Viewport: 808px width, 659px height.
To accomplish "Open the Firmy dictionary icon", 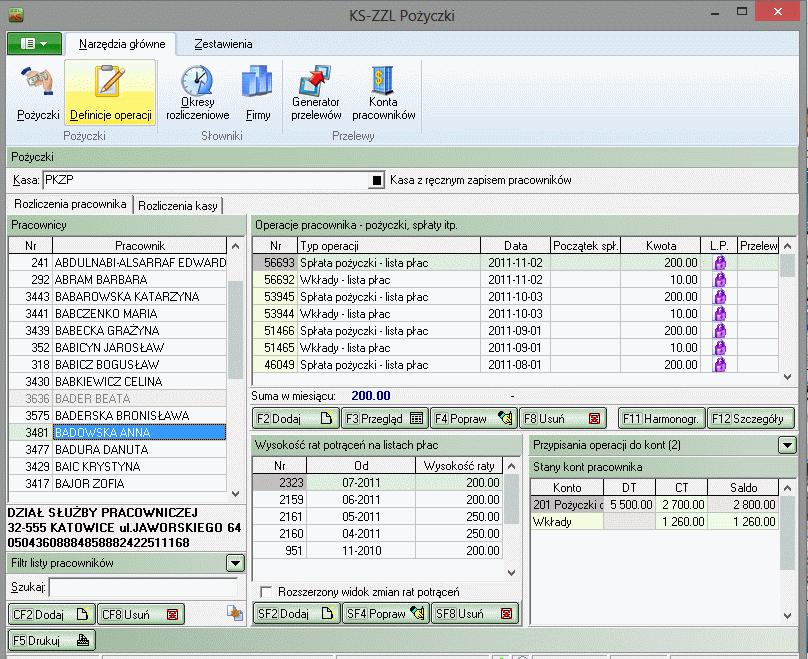I will pos(258,93).
